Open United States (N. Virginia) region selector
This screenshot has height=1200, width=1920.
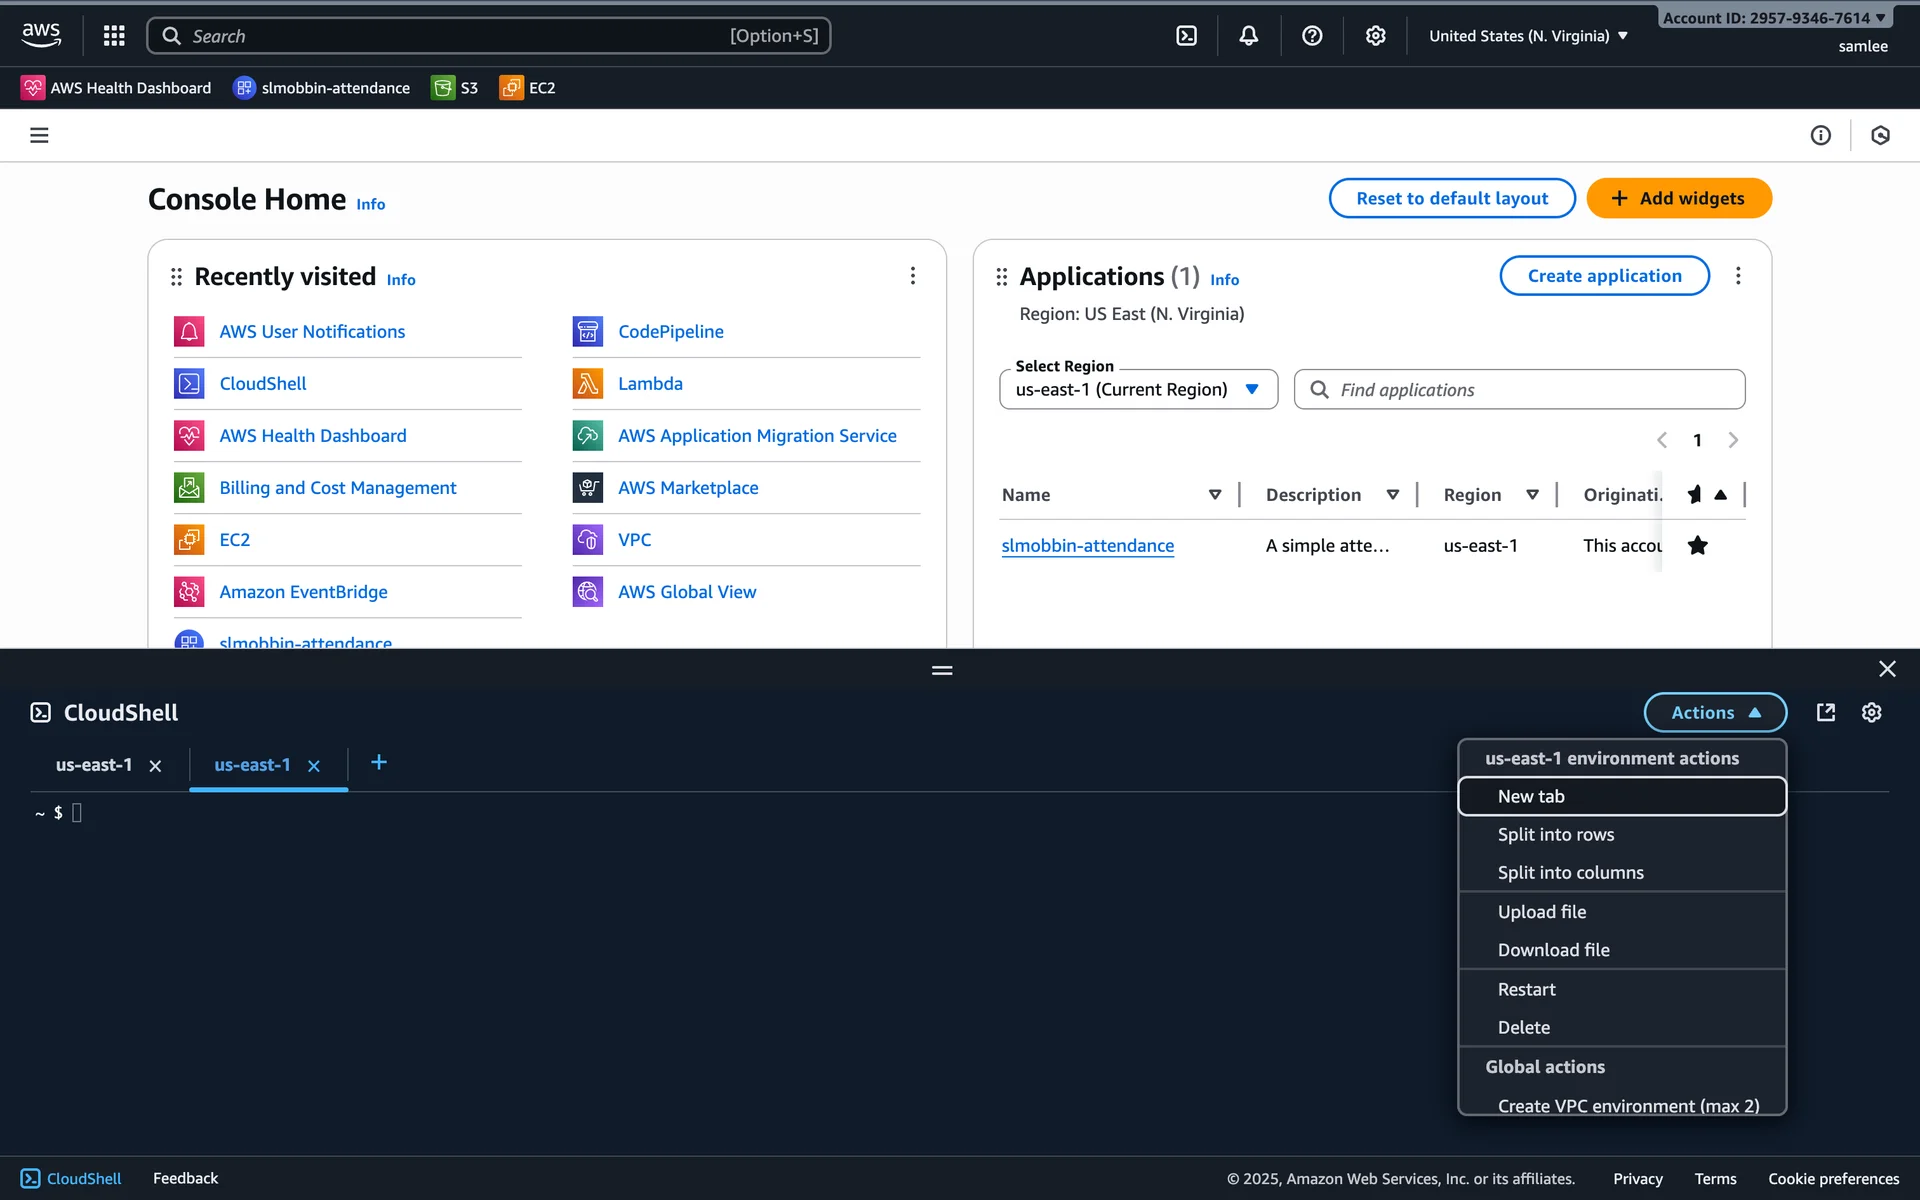pyautogui.click(x=1528, y=36)
